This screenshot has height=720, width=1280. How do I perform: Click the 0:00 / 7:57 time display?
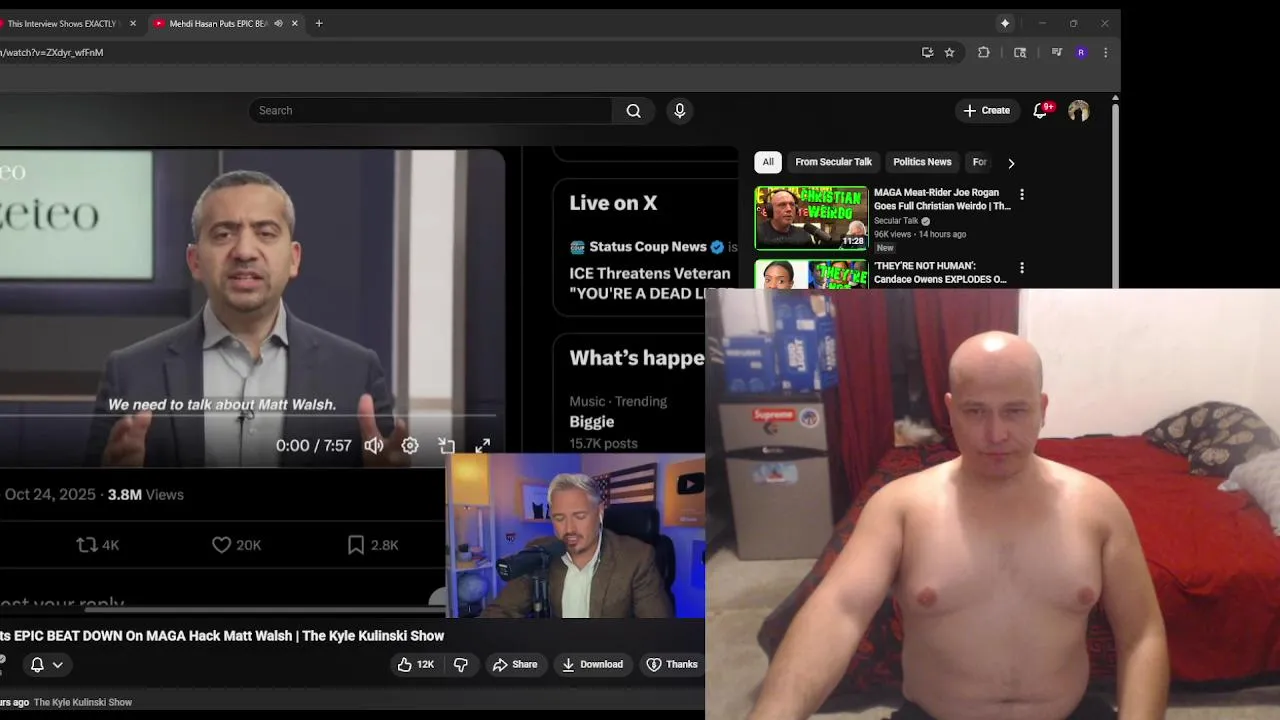point(314,446)
